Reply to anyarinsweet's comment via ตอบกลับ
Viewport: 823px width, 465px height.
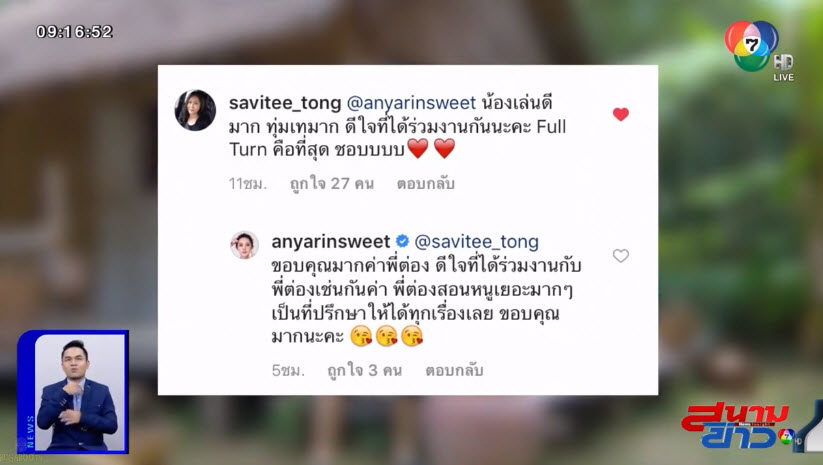tap(454, 370)
